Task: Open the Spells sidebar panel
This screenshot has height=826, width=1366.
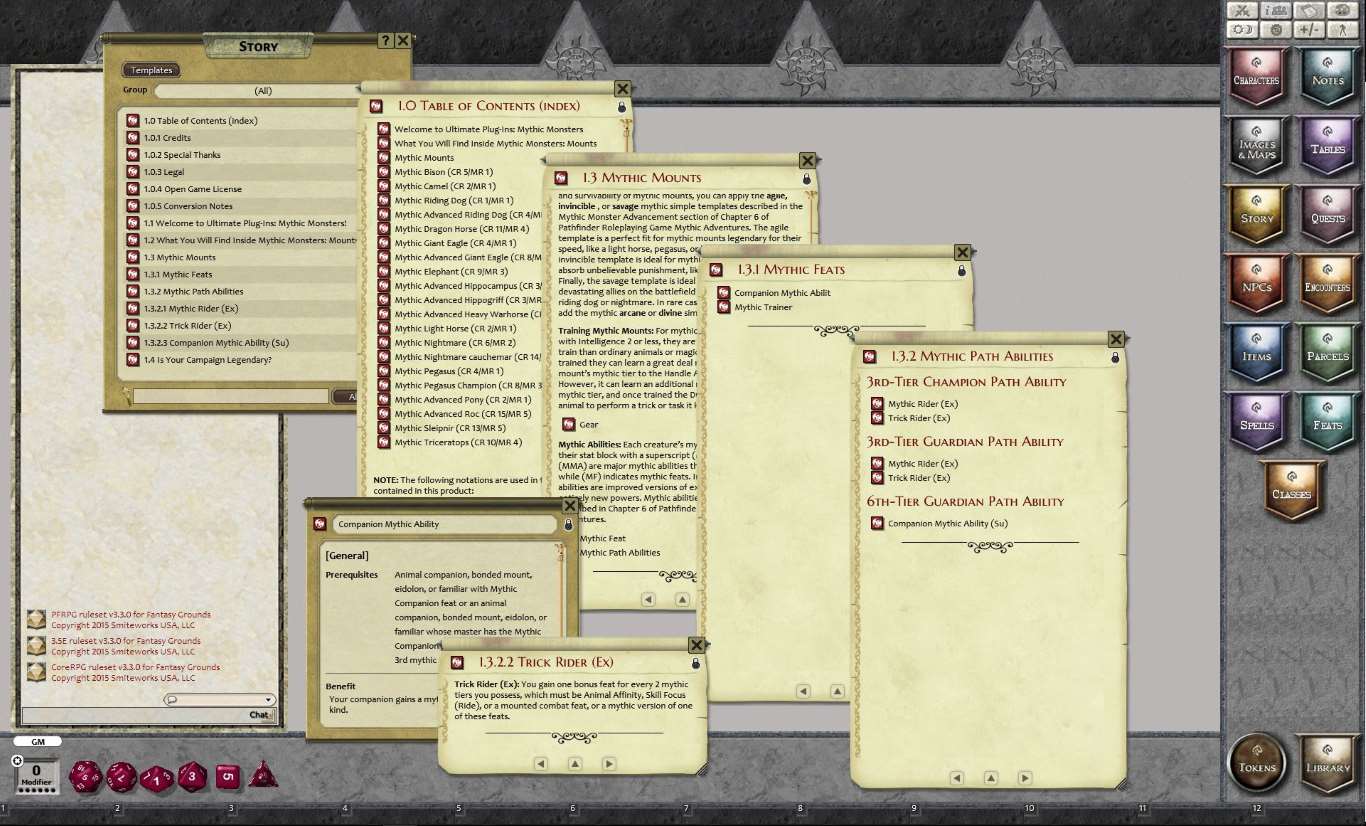Action: tap(1257, 424)
